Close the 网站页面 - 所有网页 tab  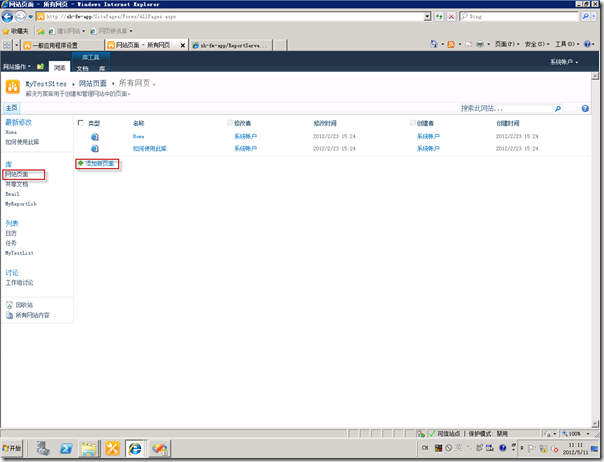coord(183,45)
